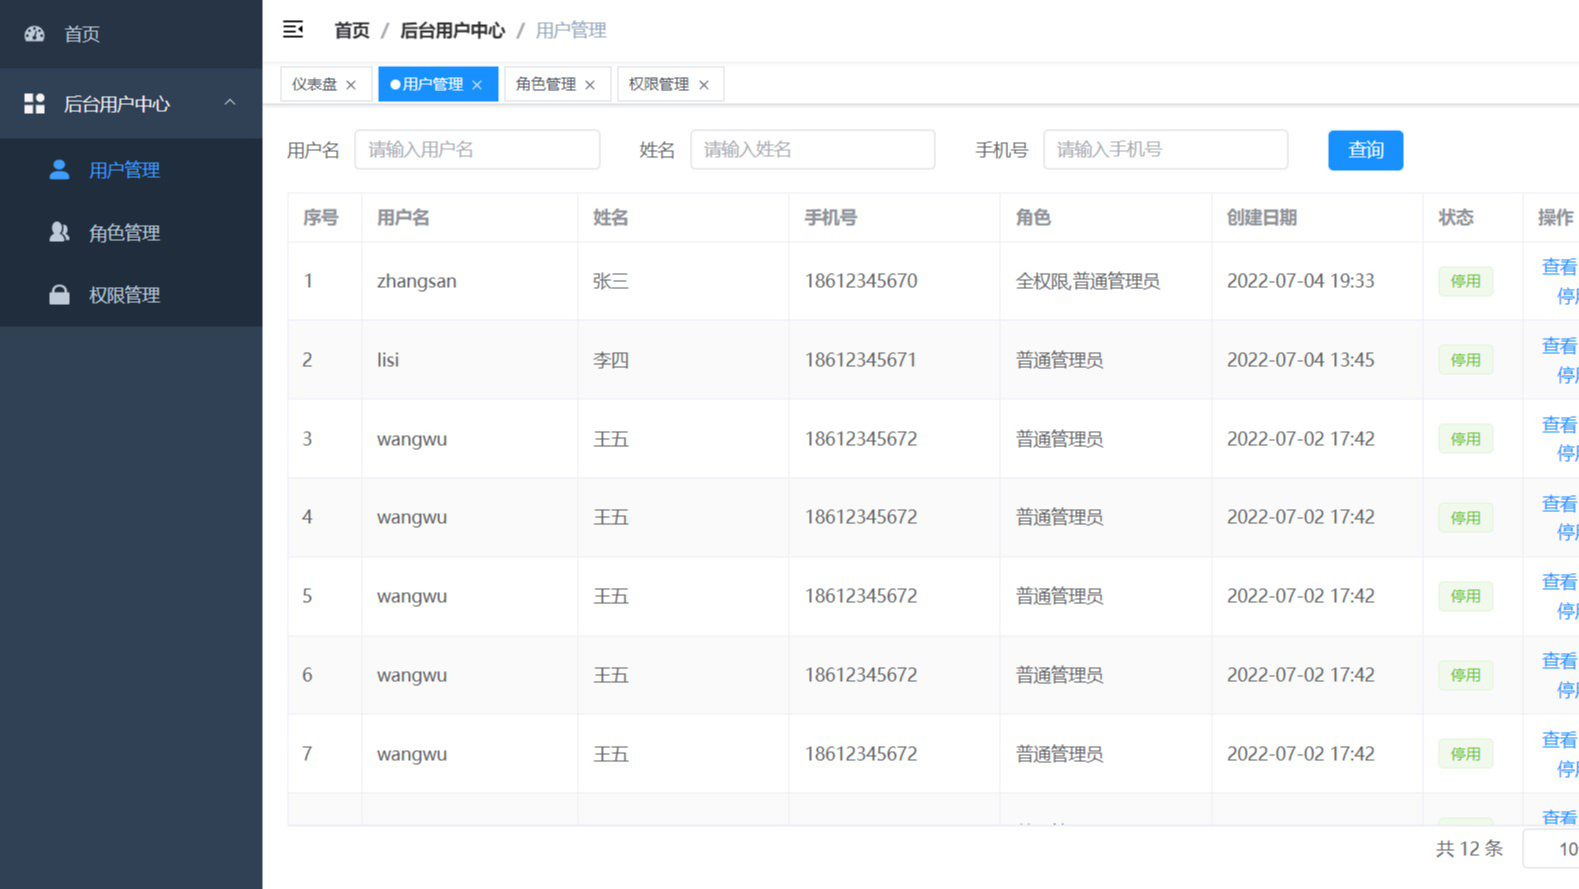Viewport: 1579px width, 889px height.
Task: Close the 权限管理 tab
Action: pos(704,85)
